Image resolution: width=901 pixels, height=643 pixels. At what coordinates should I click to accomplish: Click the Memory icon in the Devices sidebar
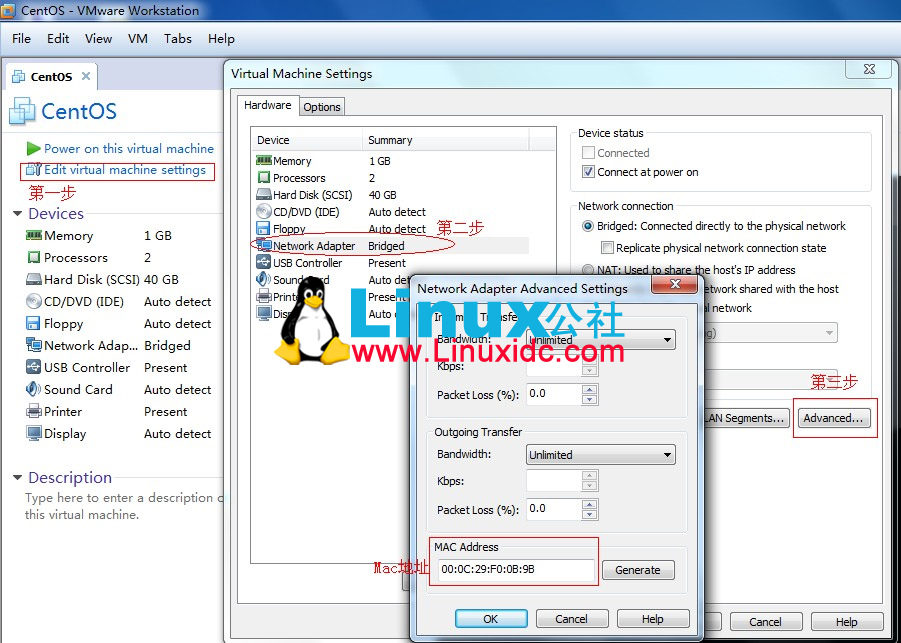click(x=34, y=235)
